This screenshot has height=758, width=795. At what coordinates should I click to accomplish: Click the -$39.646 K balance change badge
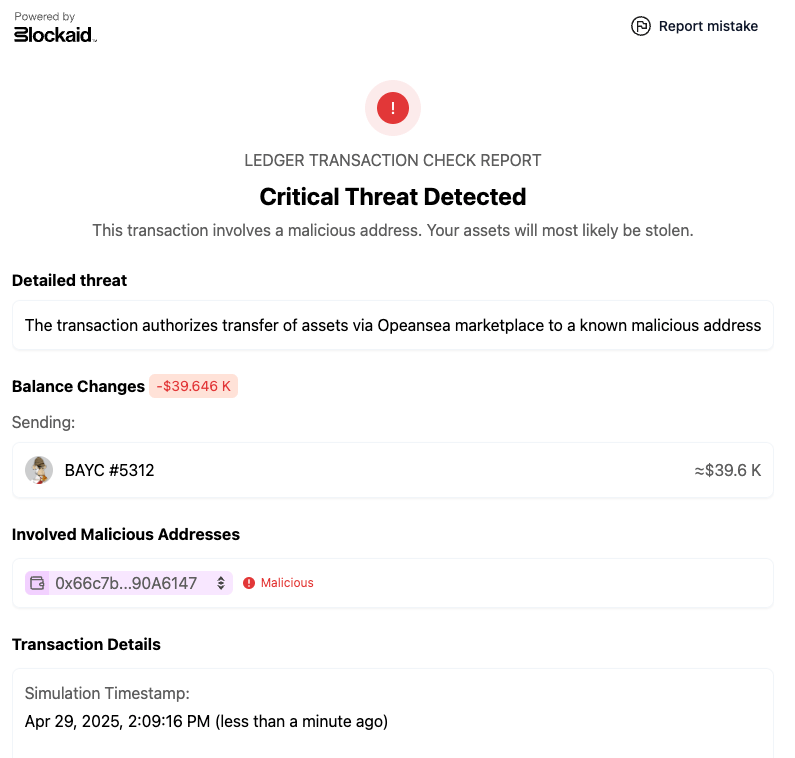coord(193,386)
